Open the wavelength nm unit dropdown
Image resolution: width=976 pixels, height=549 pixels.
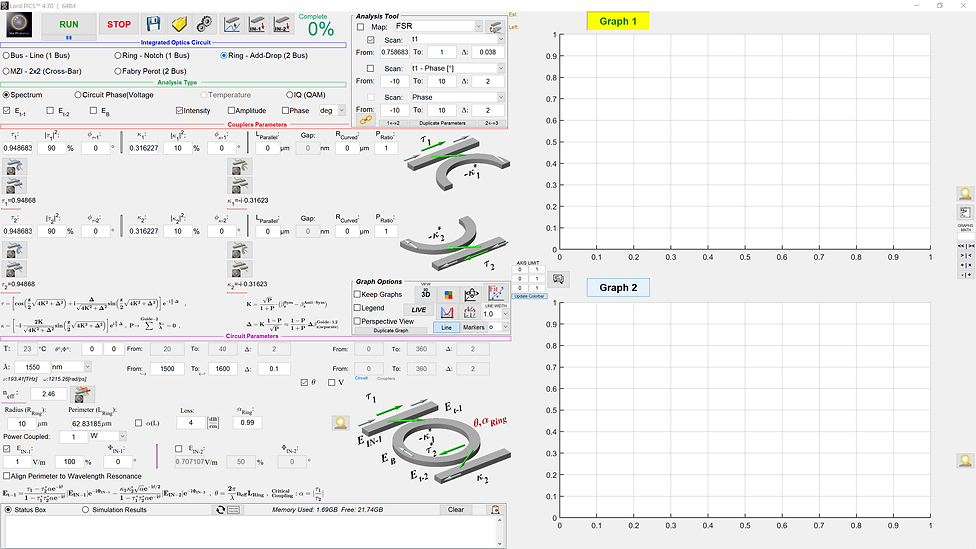point(87,367)
